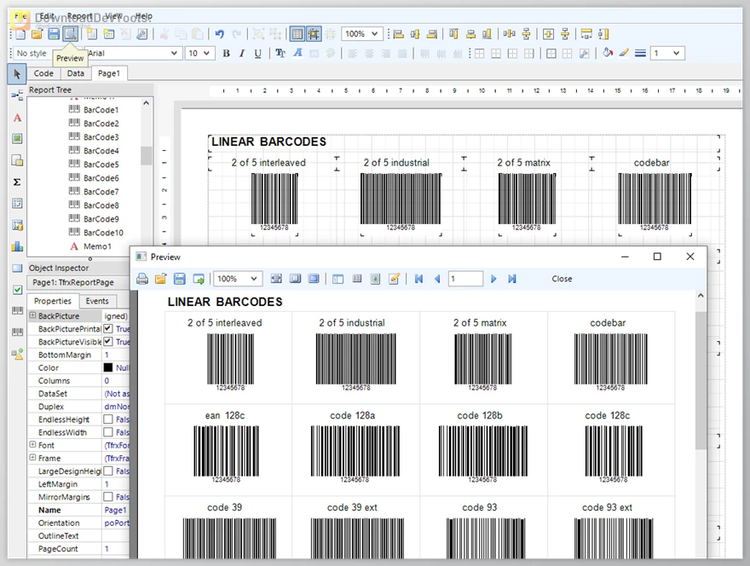Click the Frame Style lines icon
Screen dimensions: 750x566
point(640,53)
